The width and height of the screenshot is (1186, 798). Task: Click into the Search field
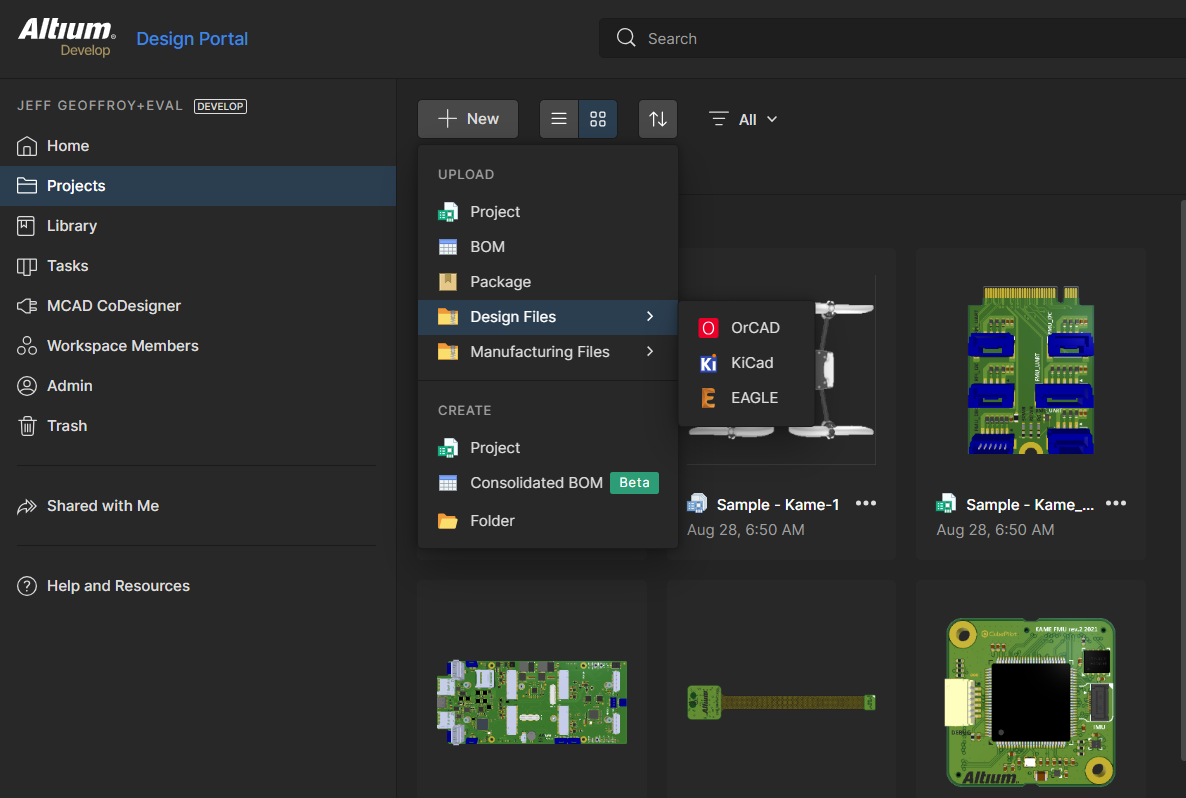[900, 39]
